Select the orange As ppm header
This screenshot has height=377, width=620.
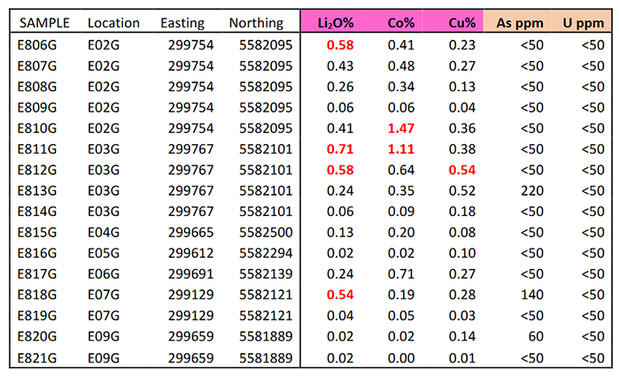517,21
